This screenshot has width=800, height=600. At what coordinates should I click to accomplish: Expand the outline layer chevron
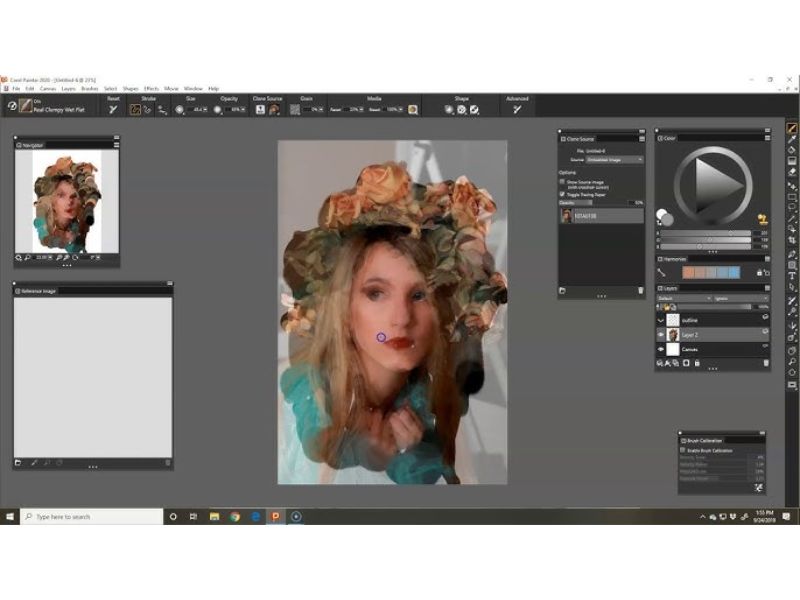click(660, 319)
